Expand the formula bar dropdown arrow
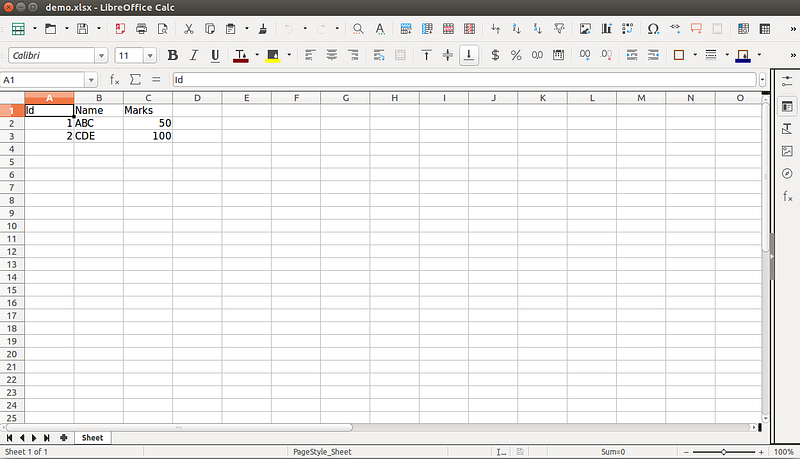800x459 pixels. [762, 80]
